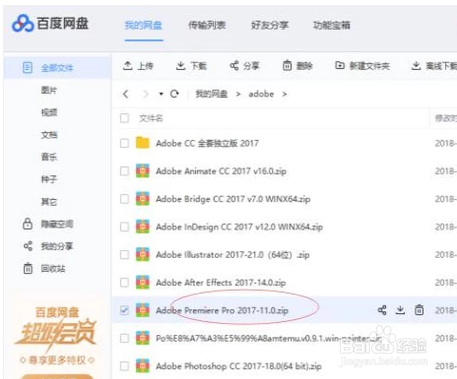
Task: Show 文档 category files
Action: click(49, 135)
